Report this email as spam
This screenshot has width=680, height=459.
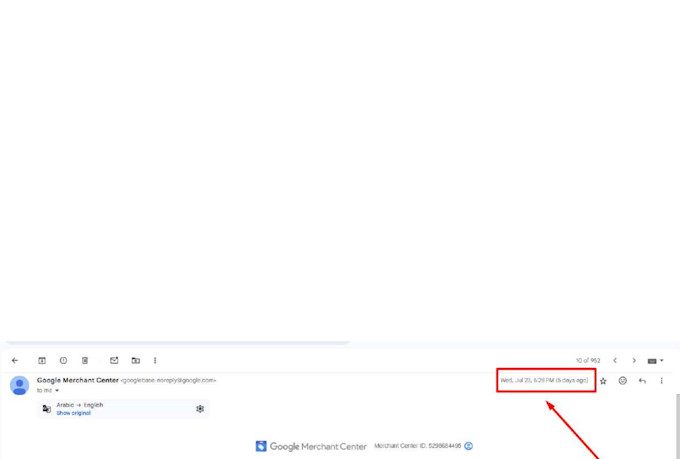63,361
